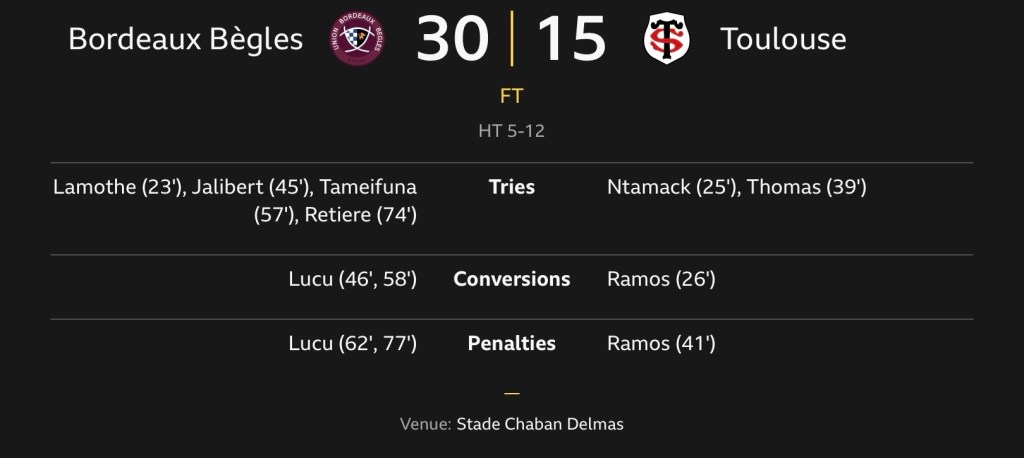Viewport: 1024px width, 458px height.
Task: Click Toulouse try scorer Ntamack (25')
Action: pyautogui.click(x=672, y=187)
